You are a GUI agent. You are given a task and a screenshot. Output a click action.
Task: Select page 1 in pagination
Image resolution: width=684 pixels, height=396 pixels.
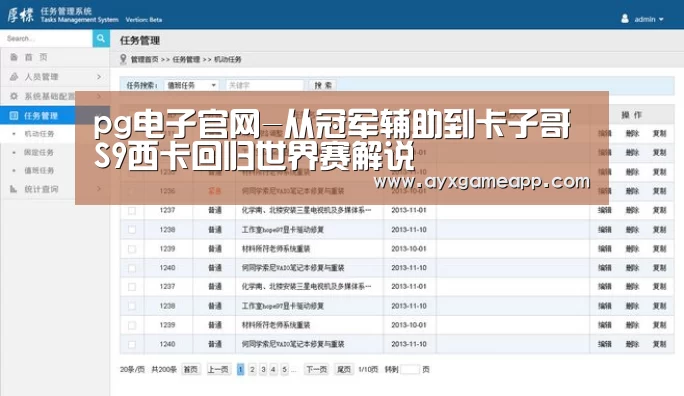tap(240, 369)
